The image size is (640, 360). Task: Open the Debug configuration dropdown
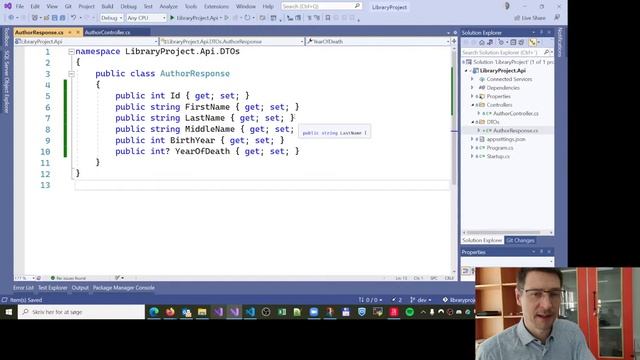[x=111, y=18]
